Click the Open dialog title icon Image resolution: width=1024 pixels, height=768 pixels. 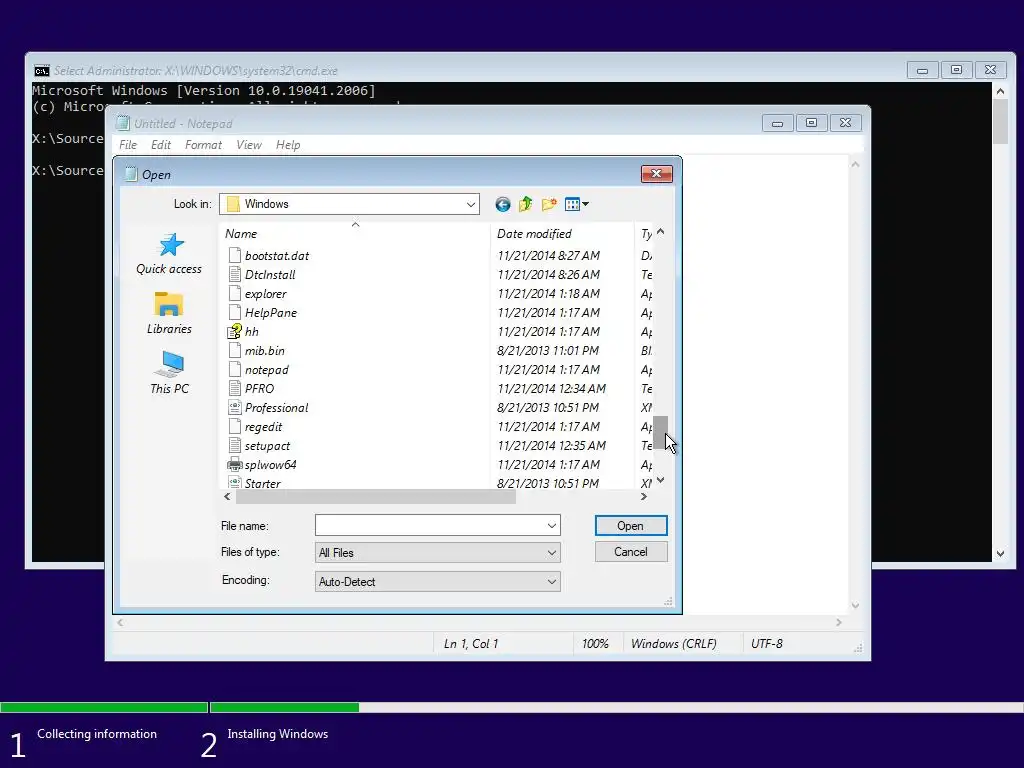pyautogui.click(x=131, y=174)
